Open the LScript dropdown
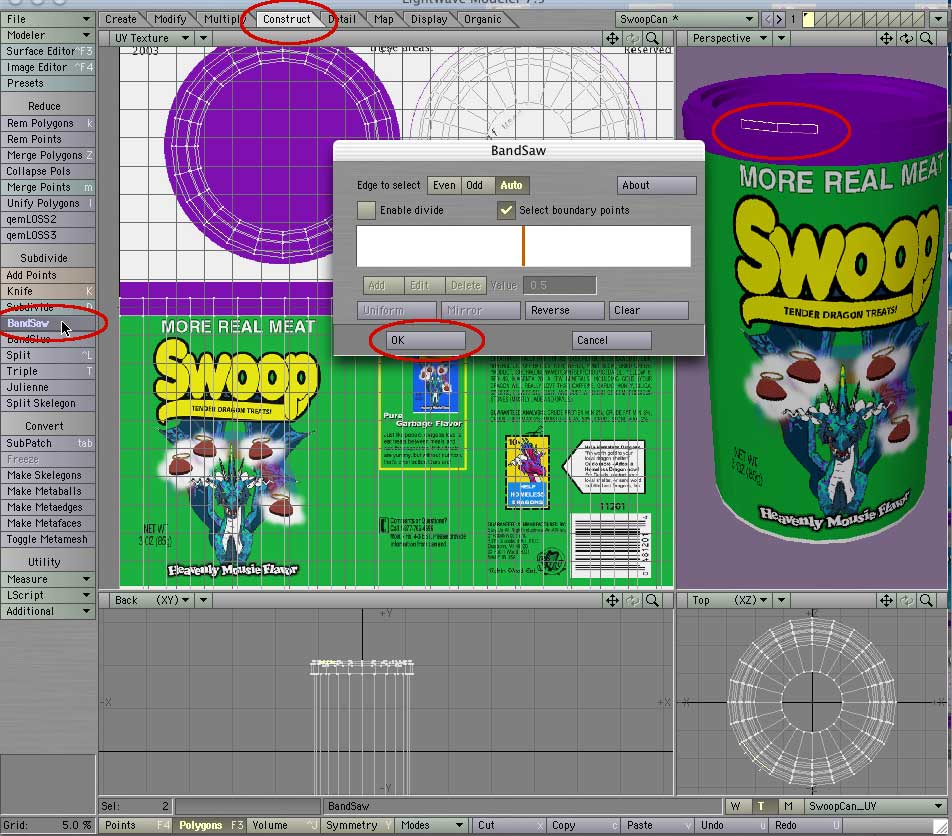 [x=47, y=595]
